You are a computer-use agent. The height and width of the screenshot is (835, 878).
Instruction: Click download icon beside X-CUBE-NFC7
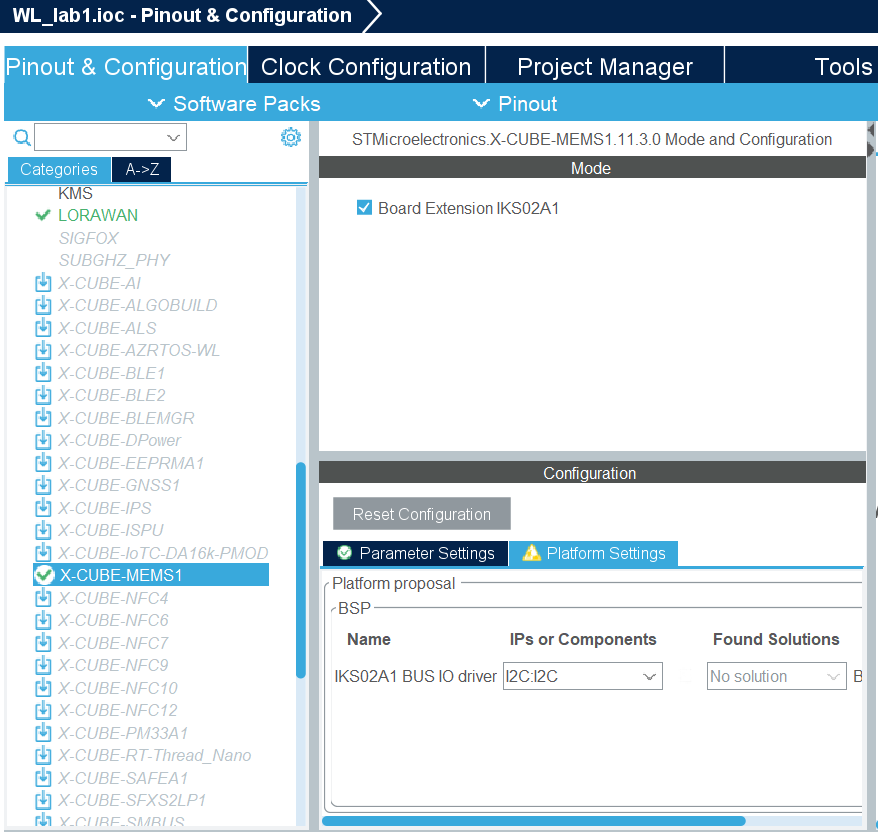(43, 643)
